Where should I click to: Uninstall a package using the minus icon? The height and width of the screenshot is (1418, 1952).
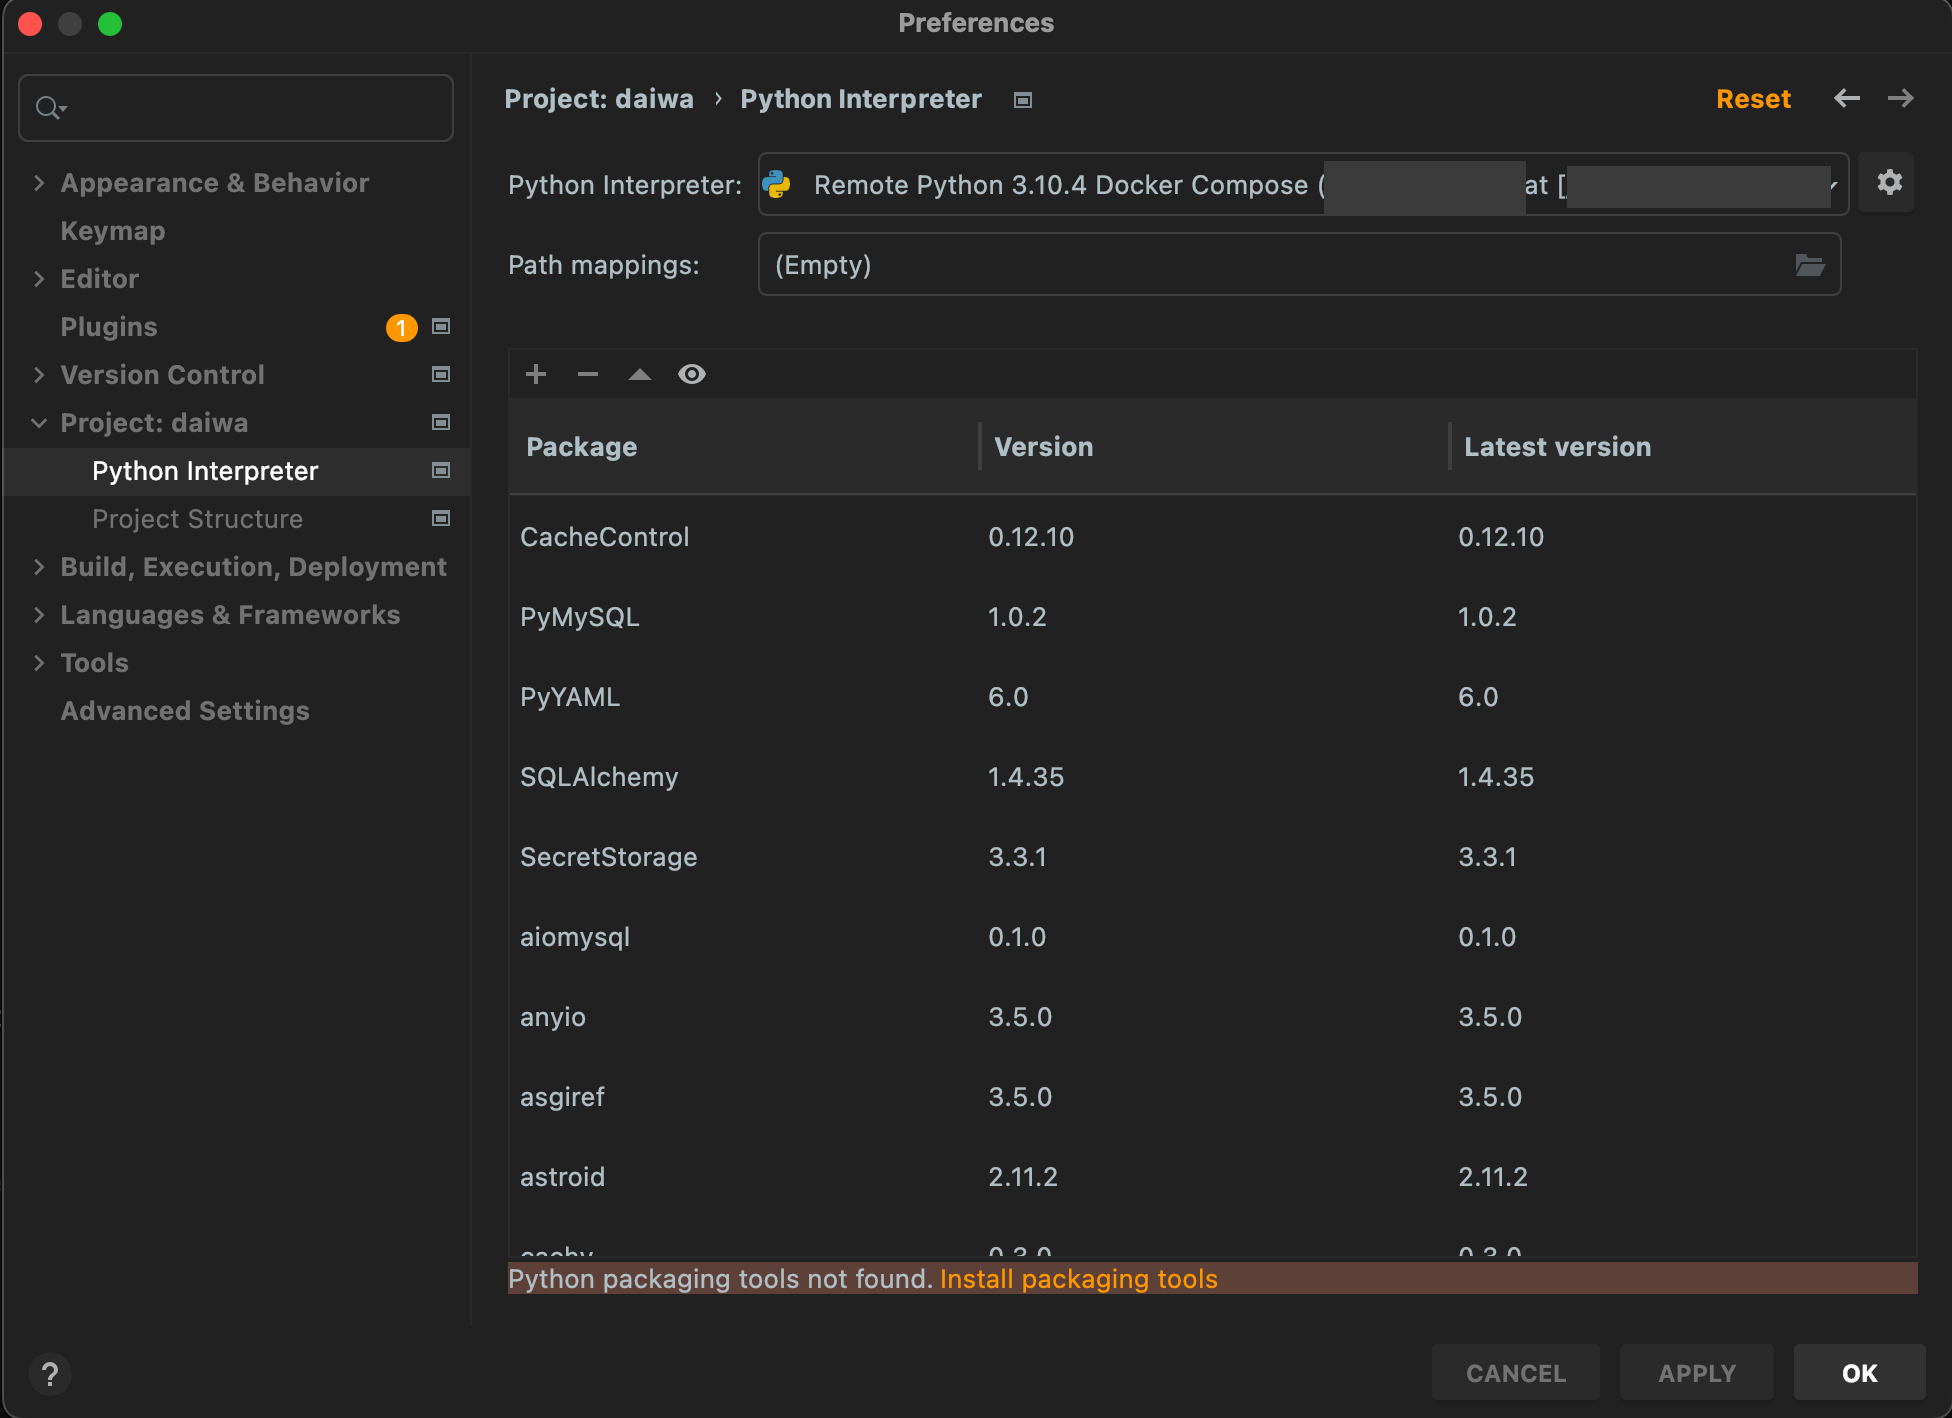[588, 374]
